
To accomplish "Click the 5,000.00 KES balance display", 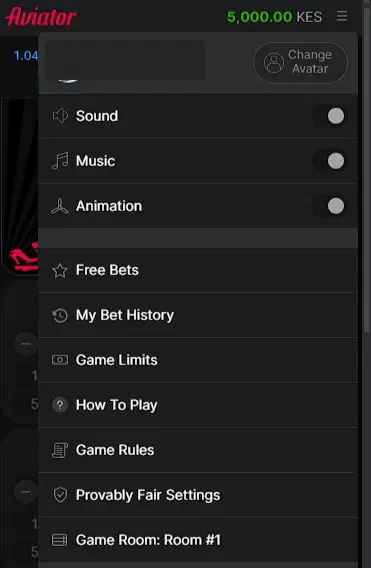I will click(x=274, y=17).
